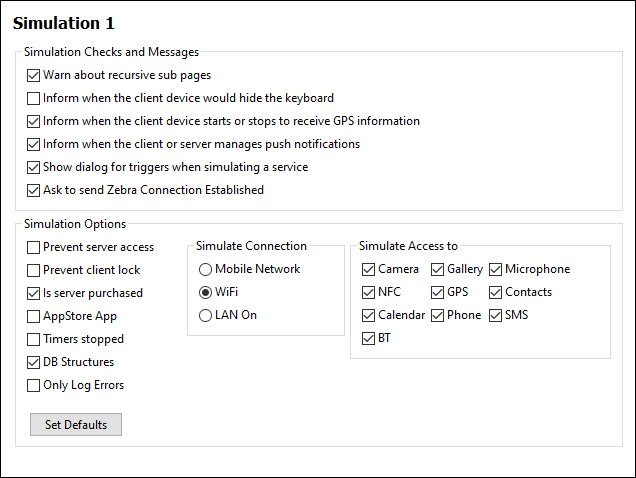Toggle GPS information inform checkbox
The image size is (636, 478).
click(x=34, y=121)
